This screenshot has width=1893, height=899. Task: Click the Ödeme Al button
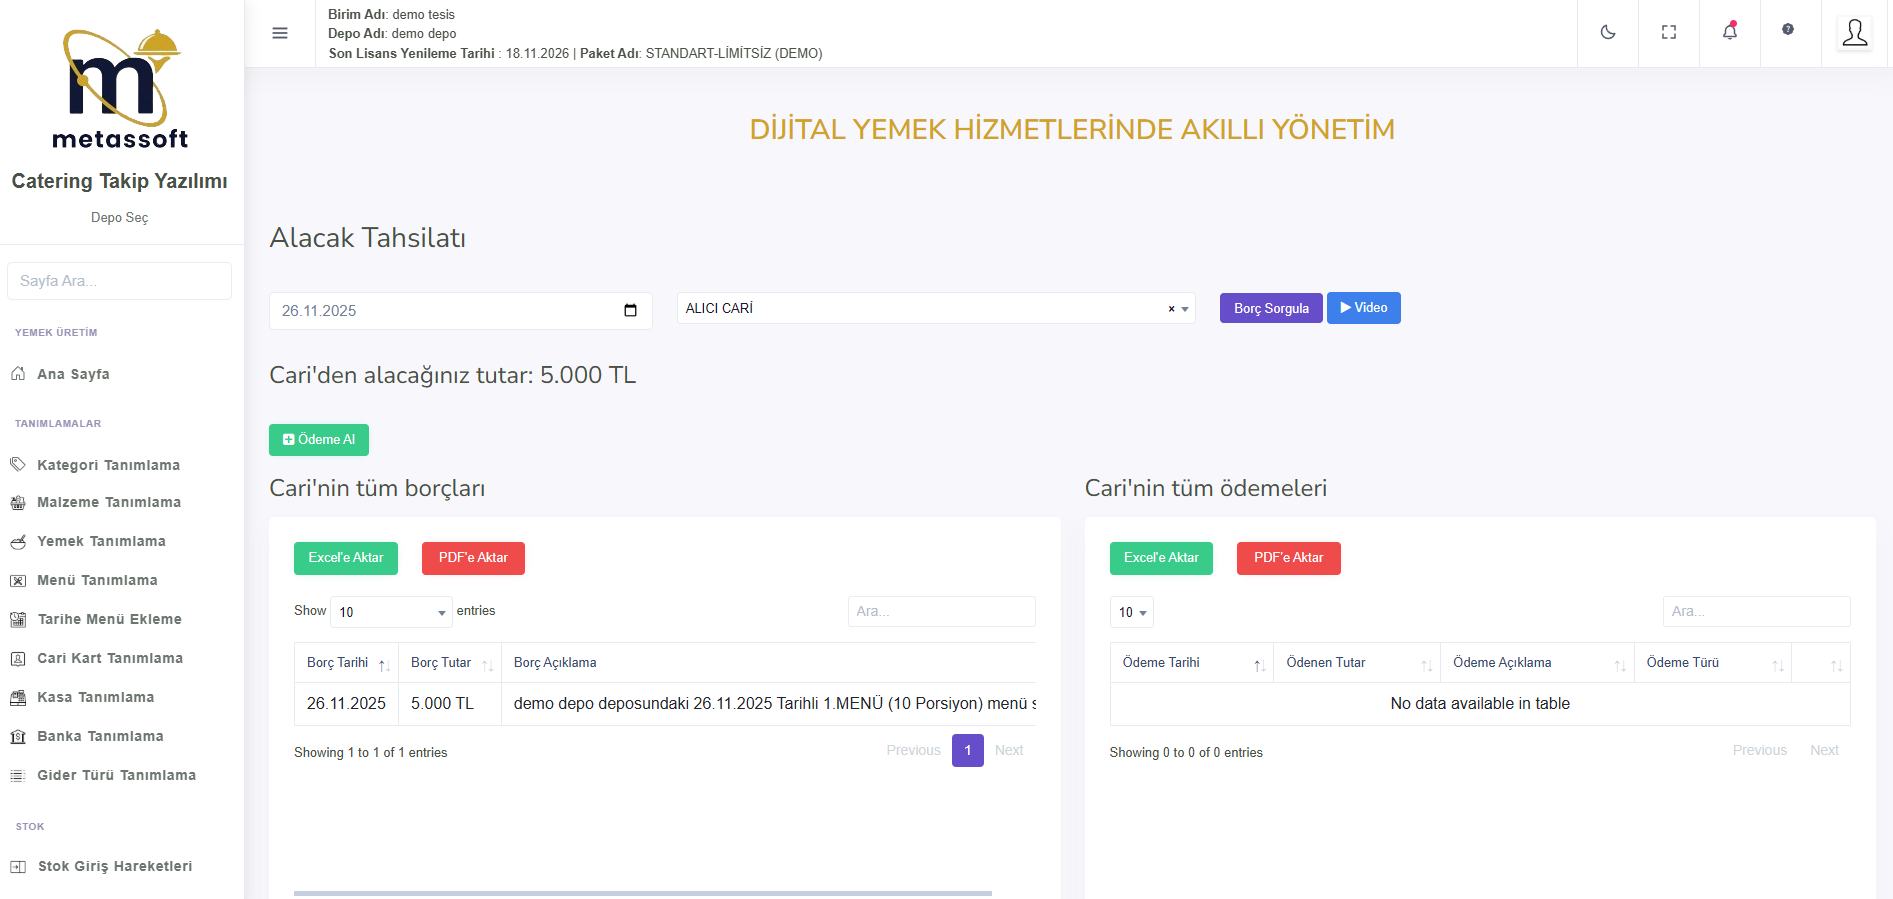319,440
